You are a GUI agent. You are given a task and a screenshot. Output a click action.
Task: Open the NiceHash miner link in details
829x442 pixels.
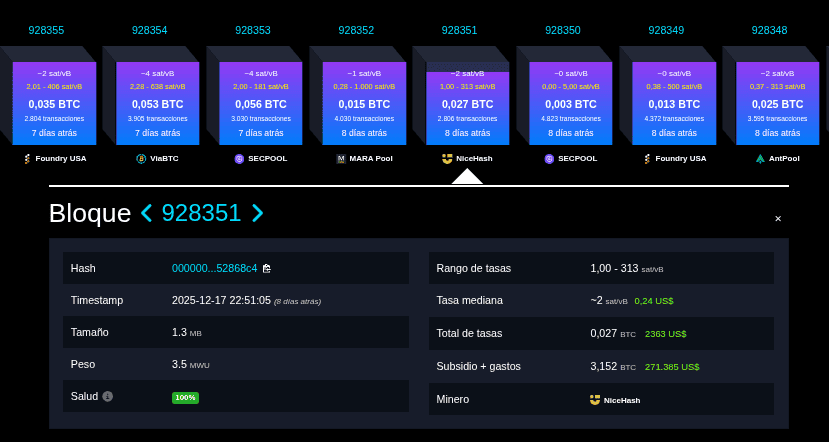click(621, 400)
